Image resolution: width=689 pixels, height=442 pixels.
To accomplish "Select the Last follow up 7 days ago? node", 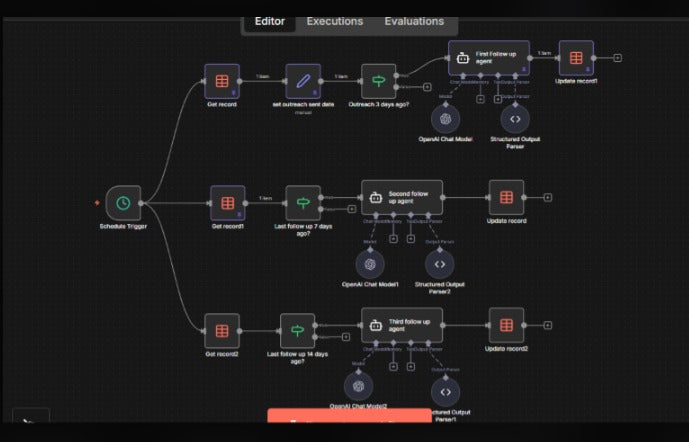I will click(303, 203).
